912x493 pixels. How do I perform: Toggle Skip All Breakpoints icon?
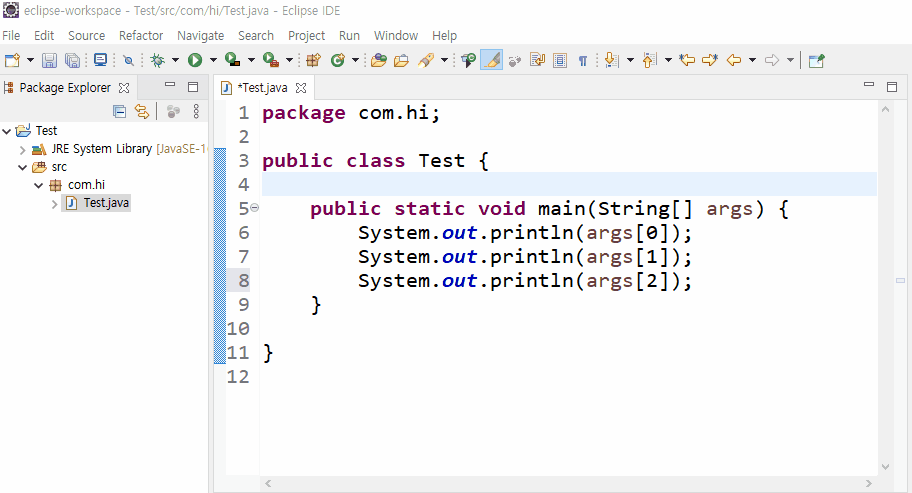129,60
